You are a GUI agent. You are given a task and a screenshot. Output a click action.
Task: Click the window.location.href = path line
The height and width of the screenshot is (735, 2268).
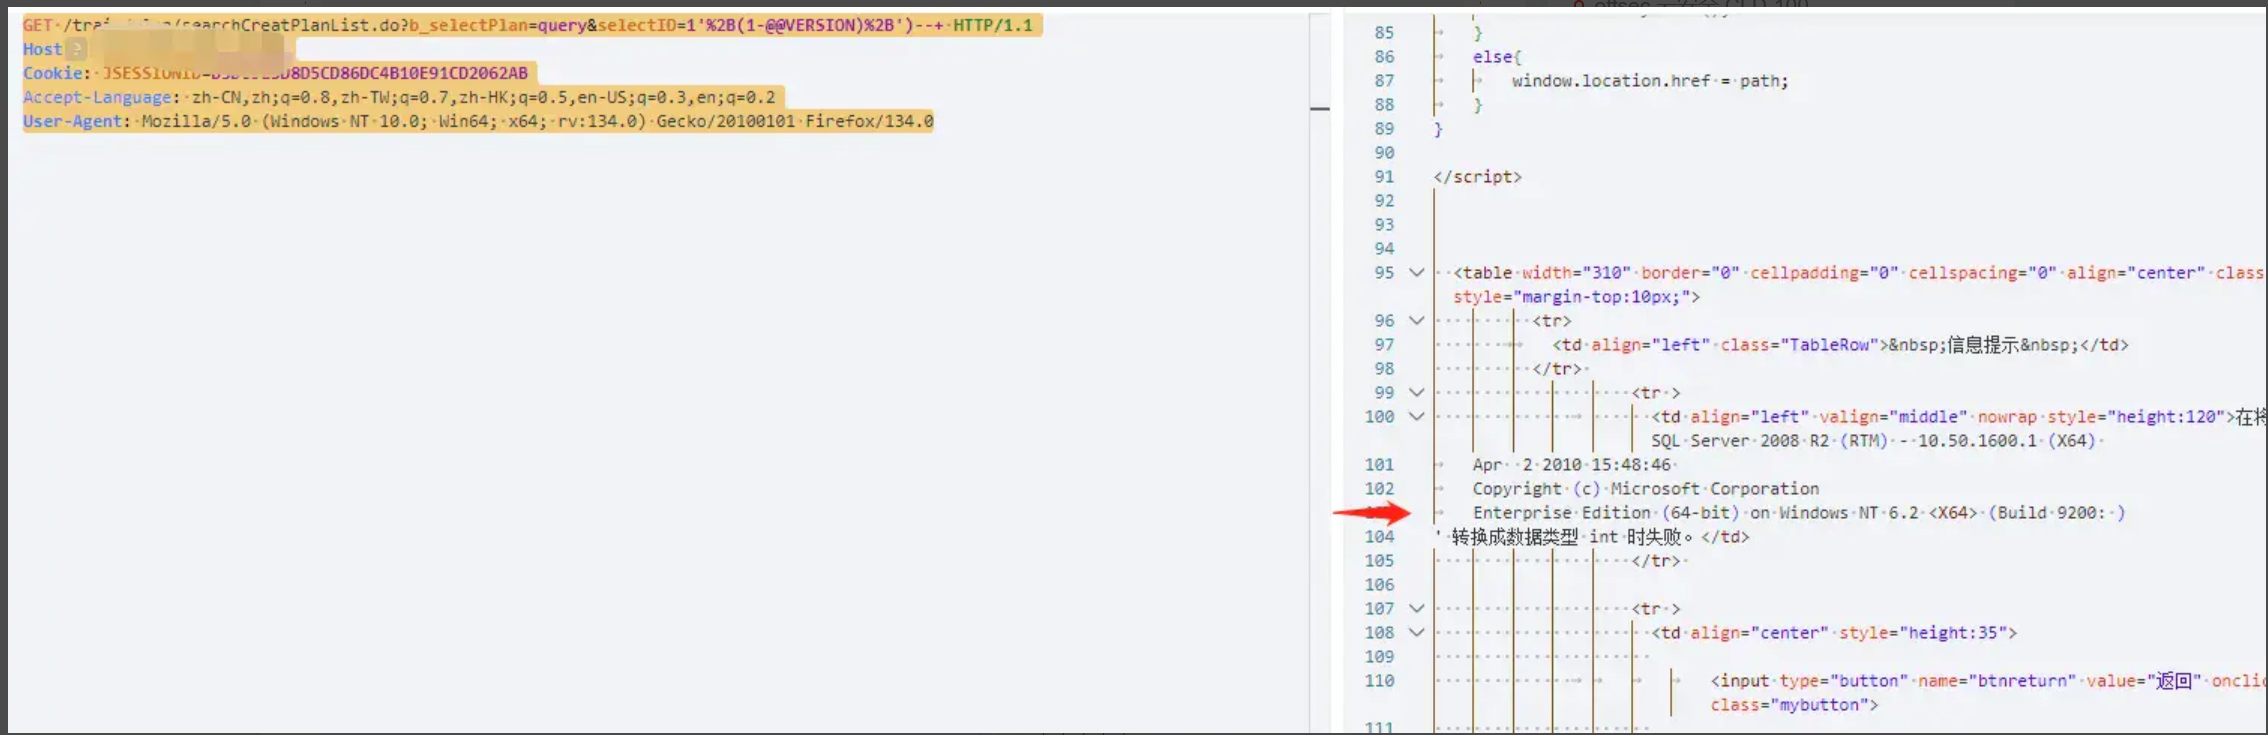[x=1650, y=81]
